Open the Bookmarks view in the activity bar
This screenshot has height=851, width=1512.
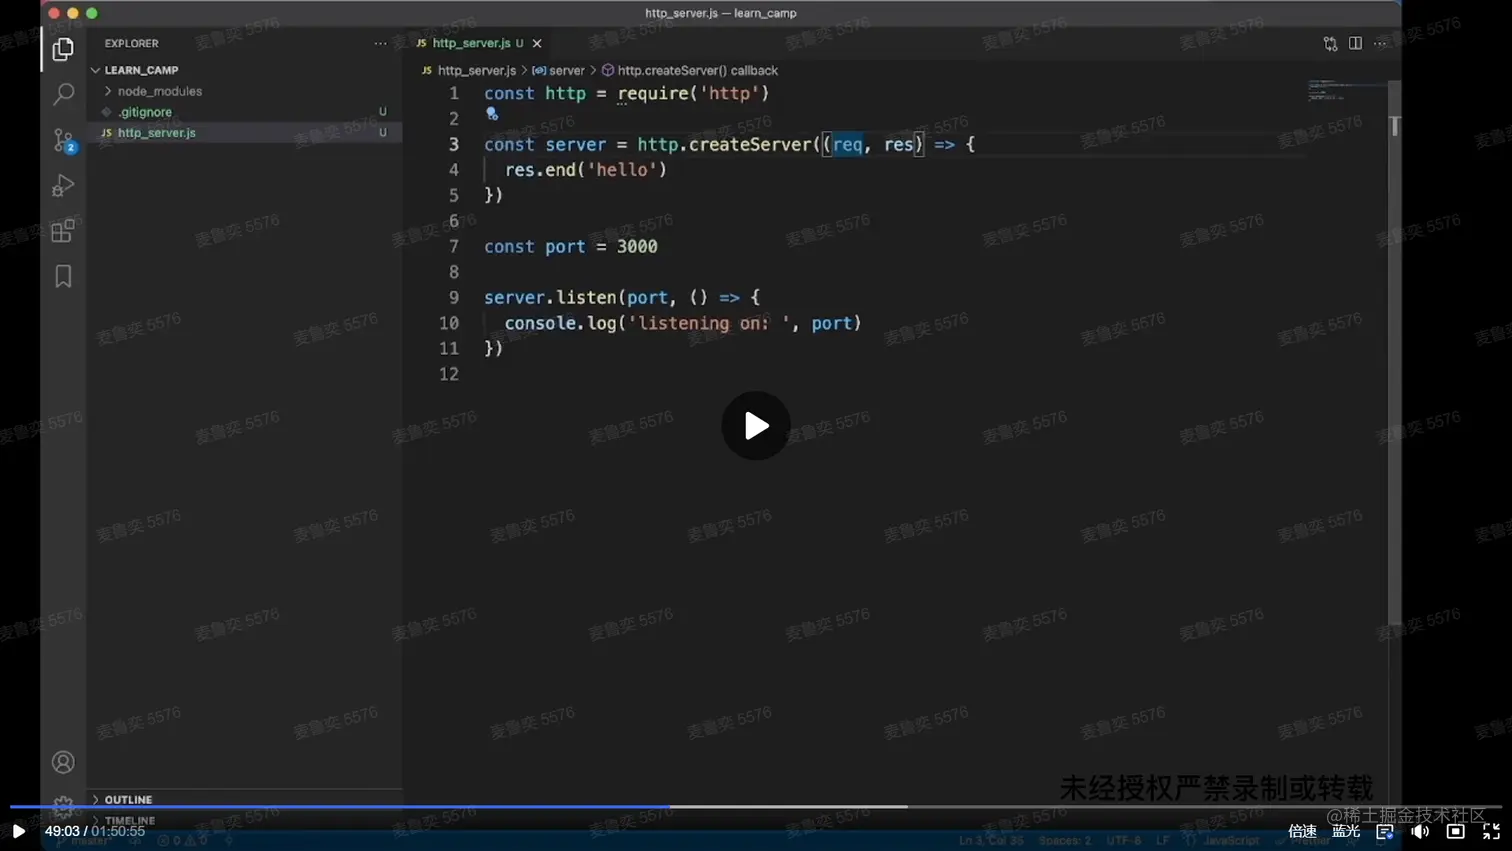click(x=63, y=276)
